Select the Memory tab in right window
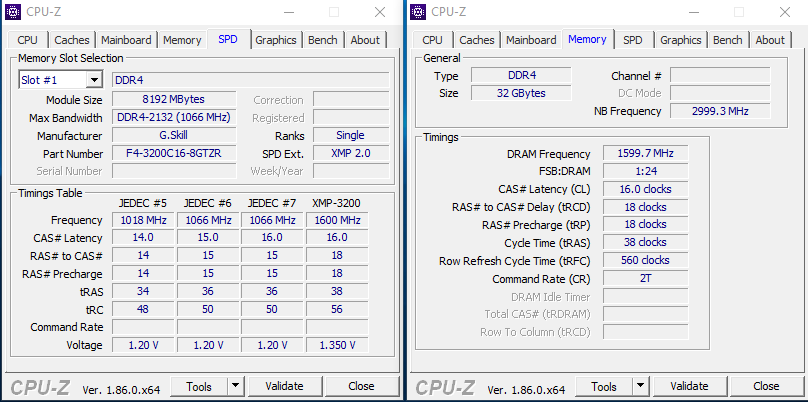This screenshot has height=402, width=808. point(587,39)
